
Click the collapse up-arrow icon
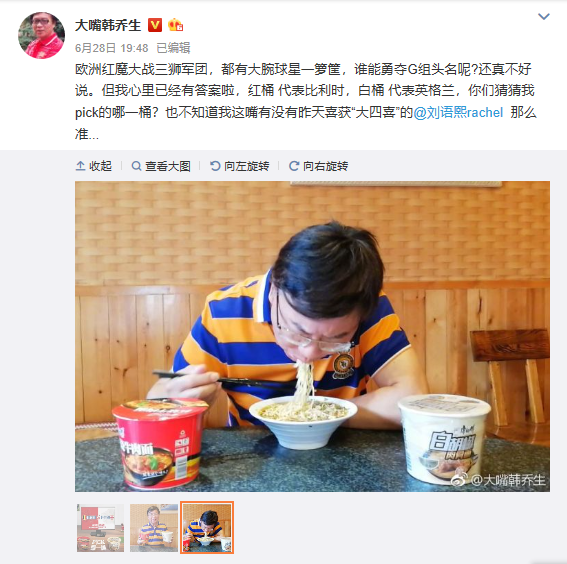pos(80,166)
